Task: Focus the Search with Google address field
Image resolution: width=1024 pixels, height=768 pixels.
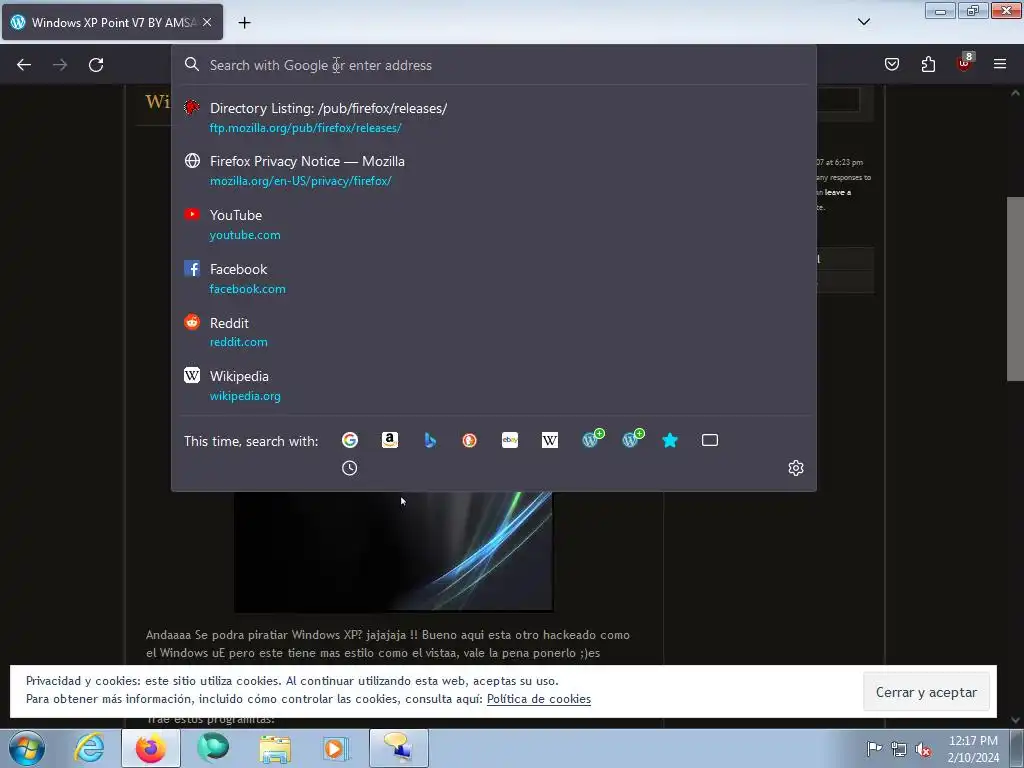Action: [x=494, y=65]
